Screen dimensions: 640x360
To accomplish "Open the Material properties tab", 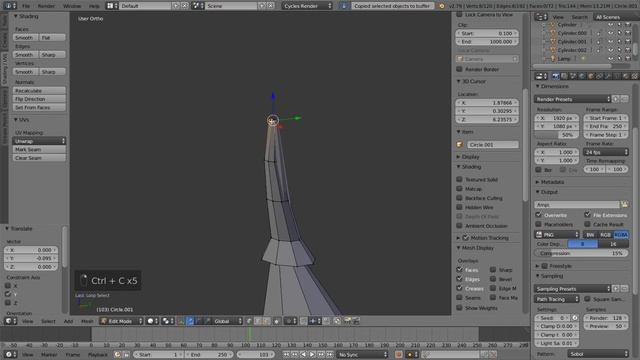I will 626,76.
